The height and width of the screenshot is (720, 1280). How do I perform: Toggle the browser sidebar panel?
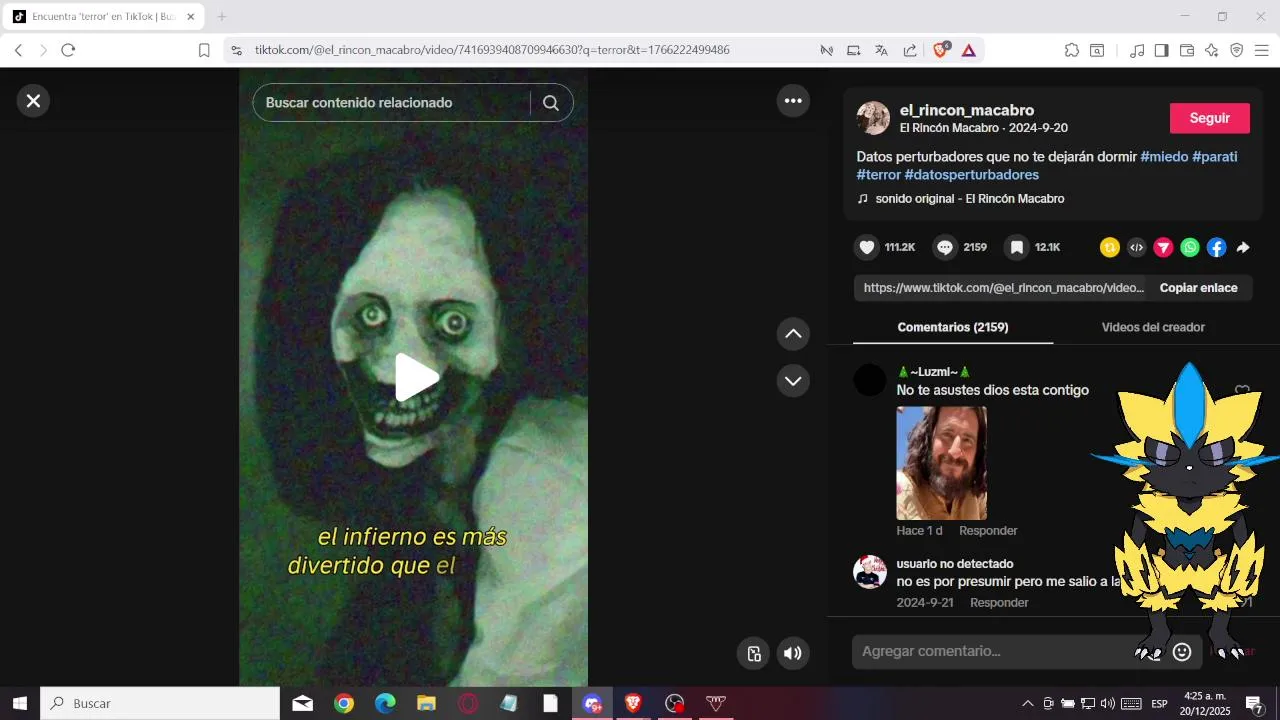[1162, 50]
